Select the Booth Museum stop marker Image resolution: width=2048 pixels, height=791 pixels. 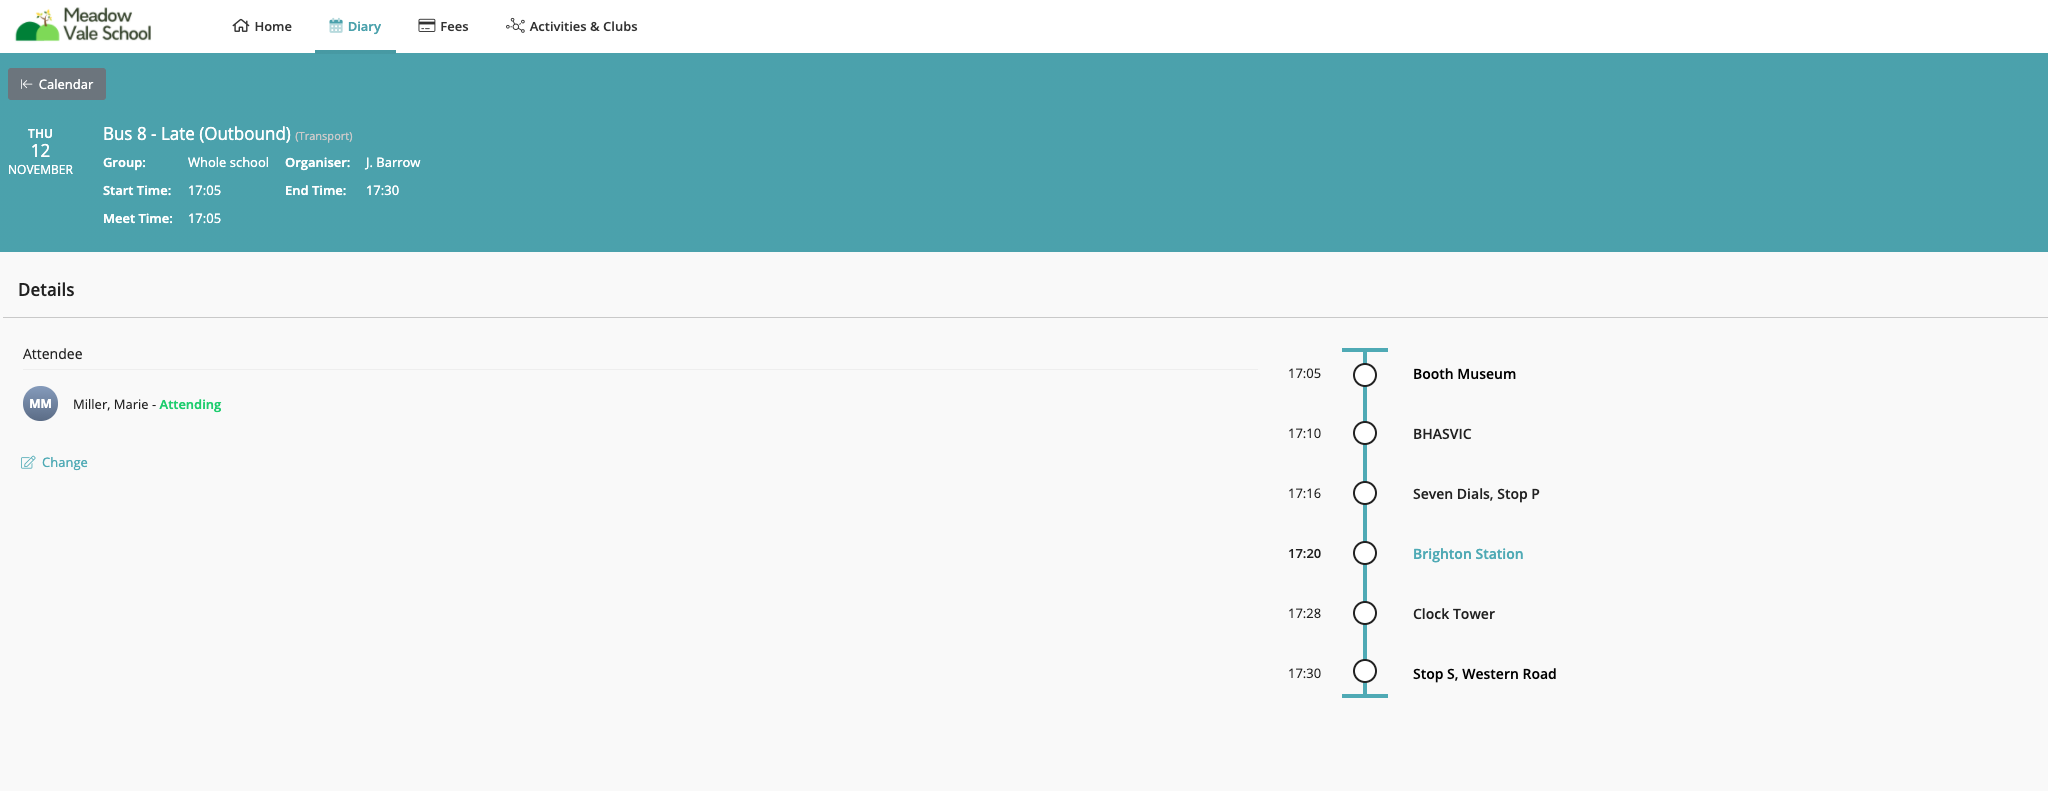[1365, 374]
